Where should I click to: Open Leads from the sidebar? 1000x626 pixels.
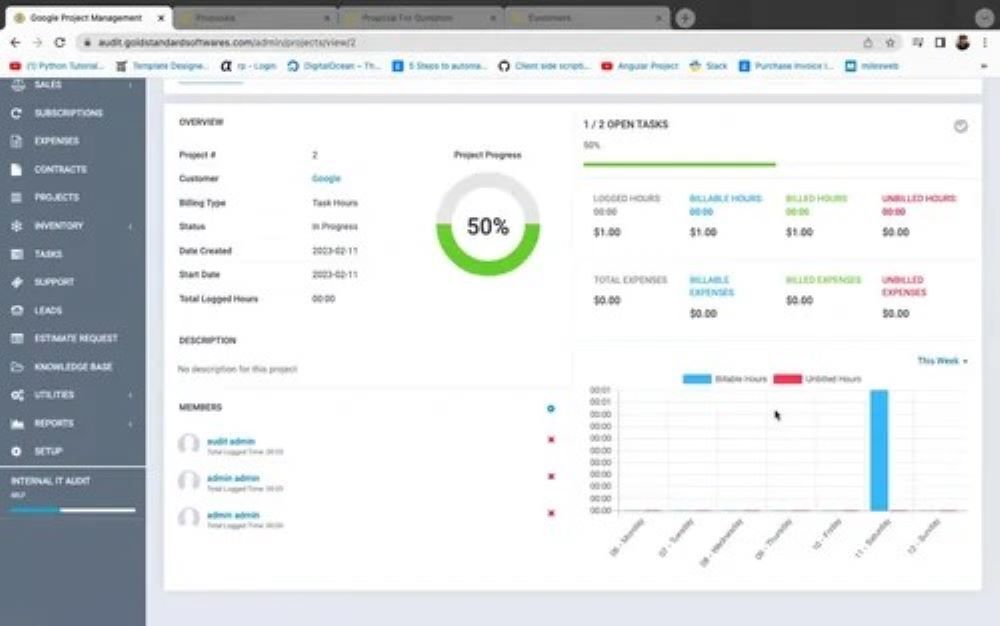tap(17, 310)
